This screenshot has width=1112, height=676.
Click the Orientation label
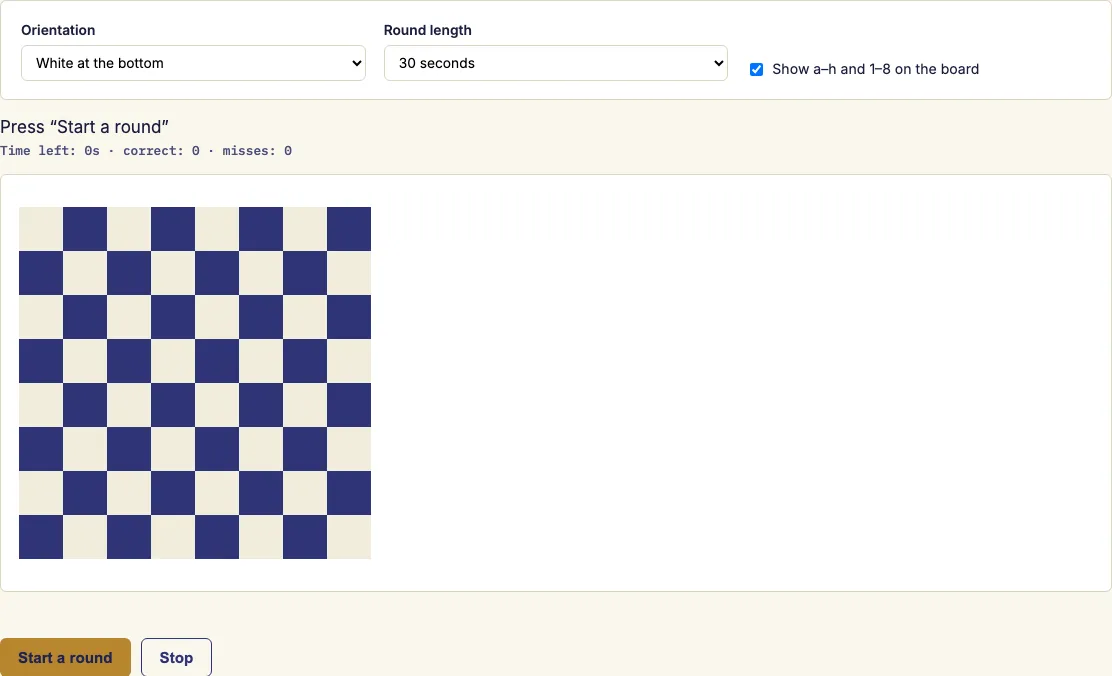[58, 30]
